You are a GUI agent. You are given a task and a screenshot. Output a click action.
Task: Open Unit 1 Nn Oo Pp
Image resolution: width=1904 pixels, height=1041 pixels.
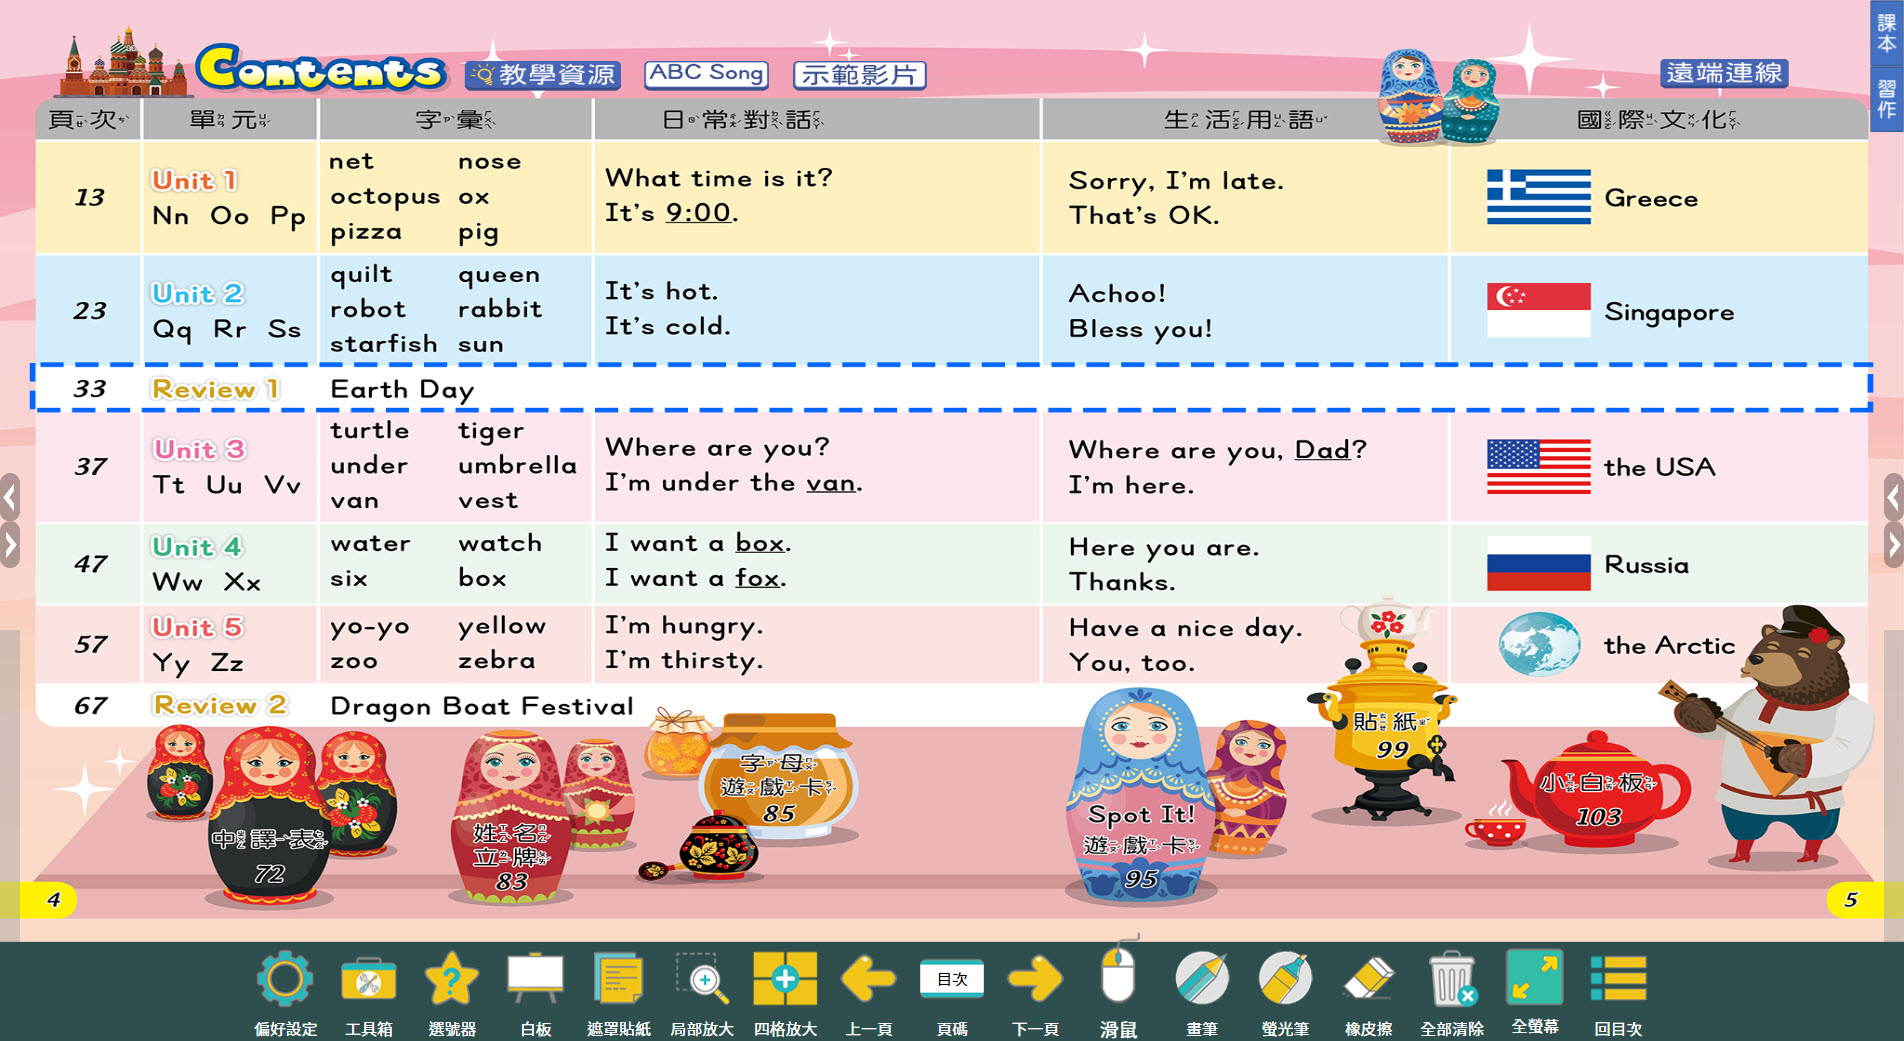click(x=229, y=198)
